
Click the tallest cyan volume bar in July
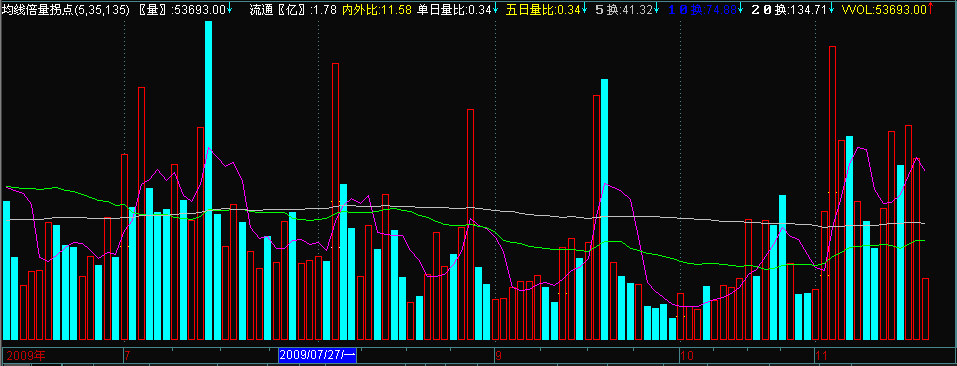(209, 180)
